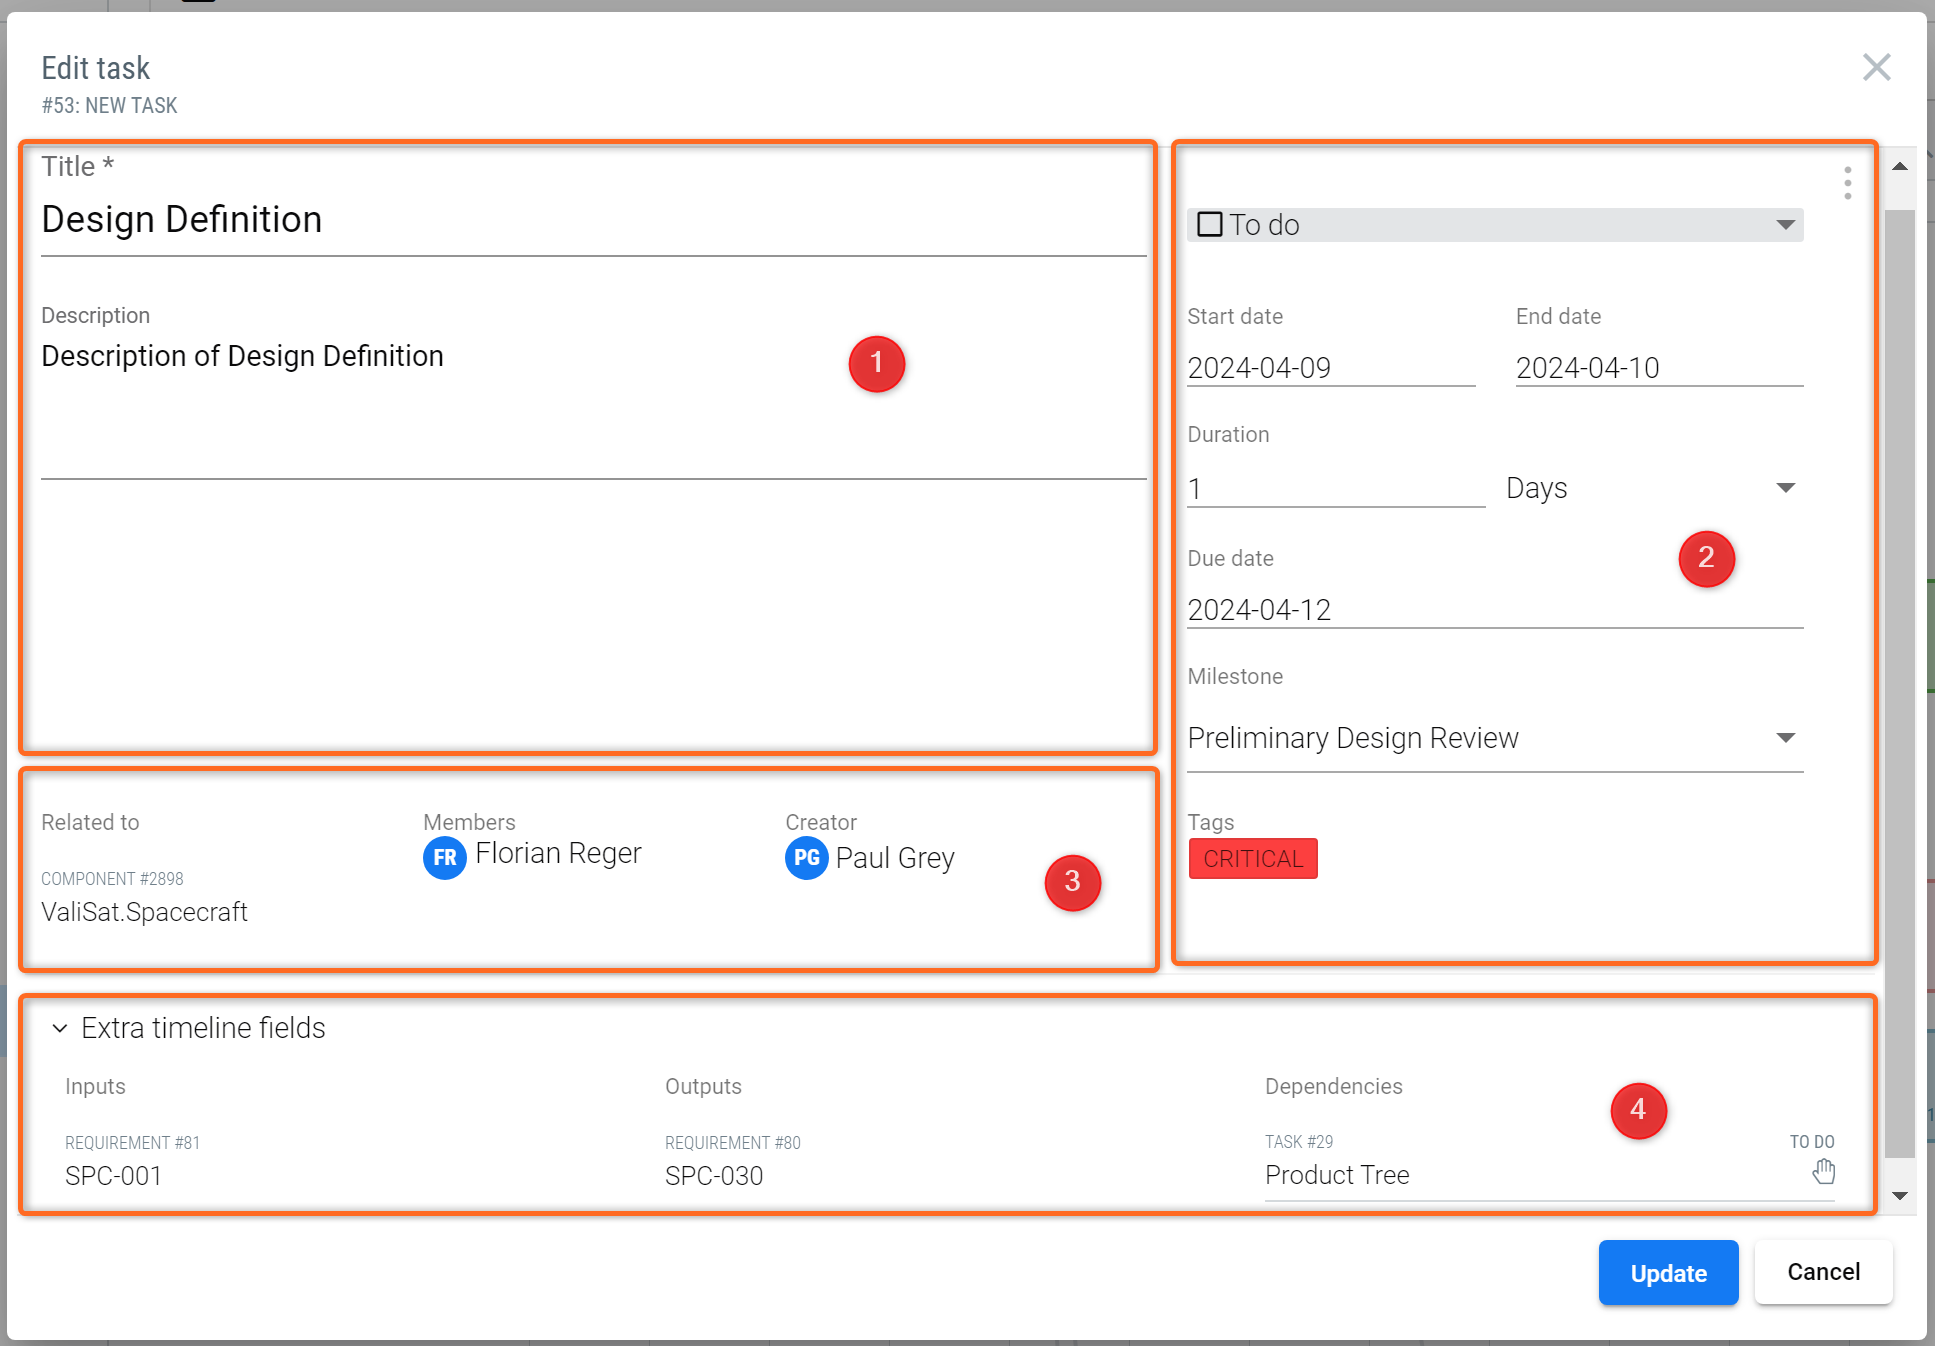Click the 'TO DO' status of Product Tree
This screenshot has width=1935, height=1346.
(x=1812, y=1142)
